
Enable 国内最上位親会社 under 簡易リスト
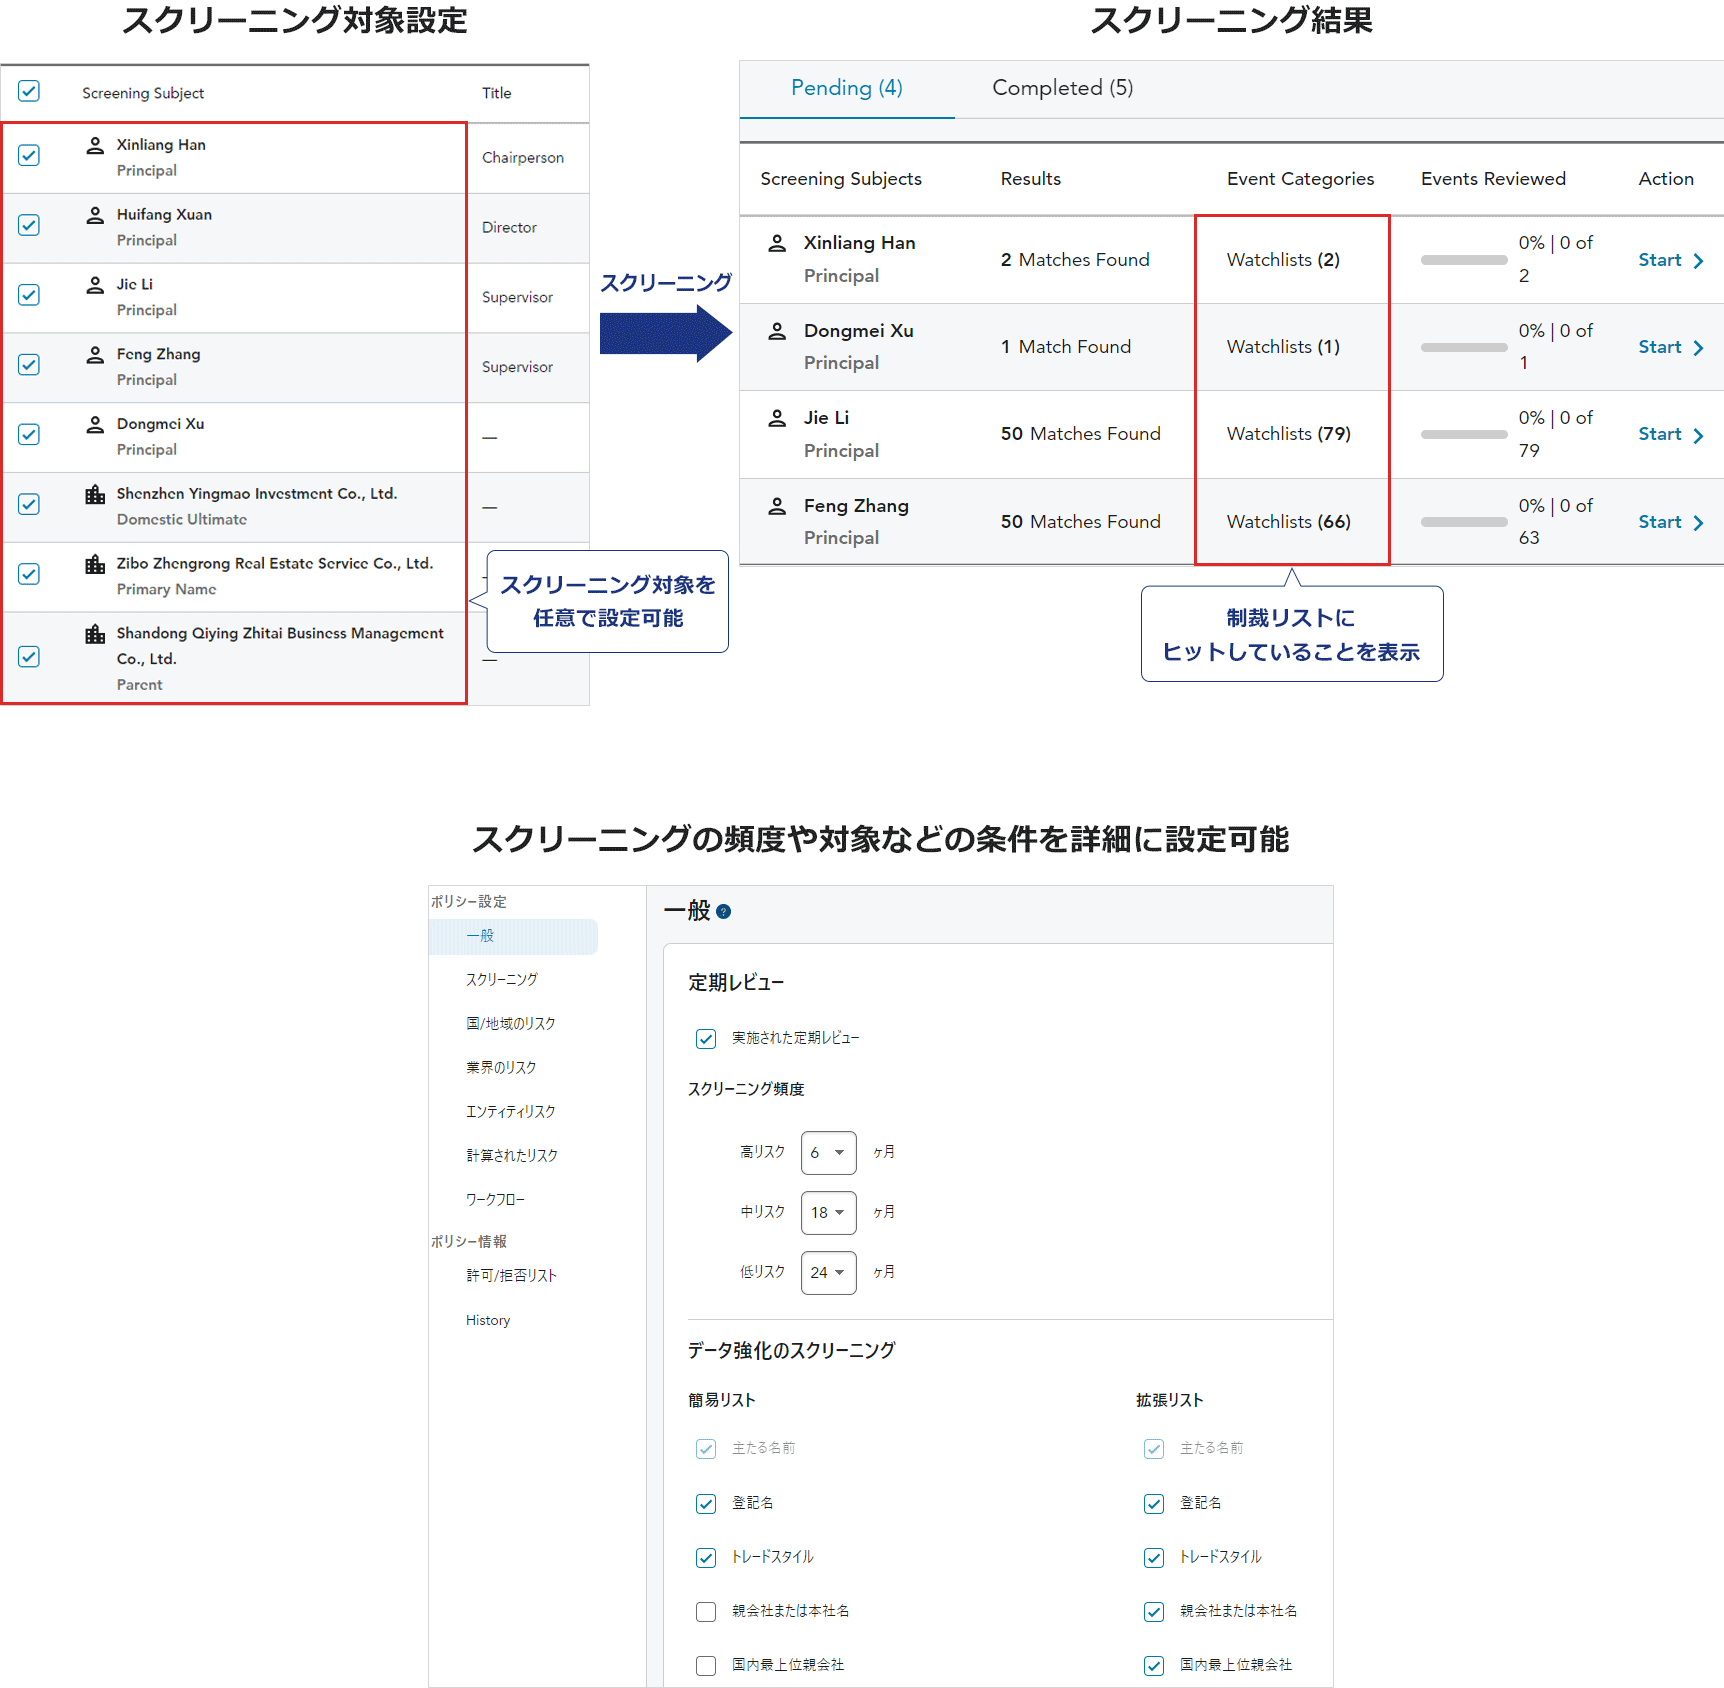click(x=706, y=1666)
